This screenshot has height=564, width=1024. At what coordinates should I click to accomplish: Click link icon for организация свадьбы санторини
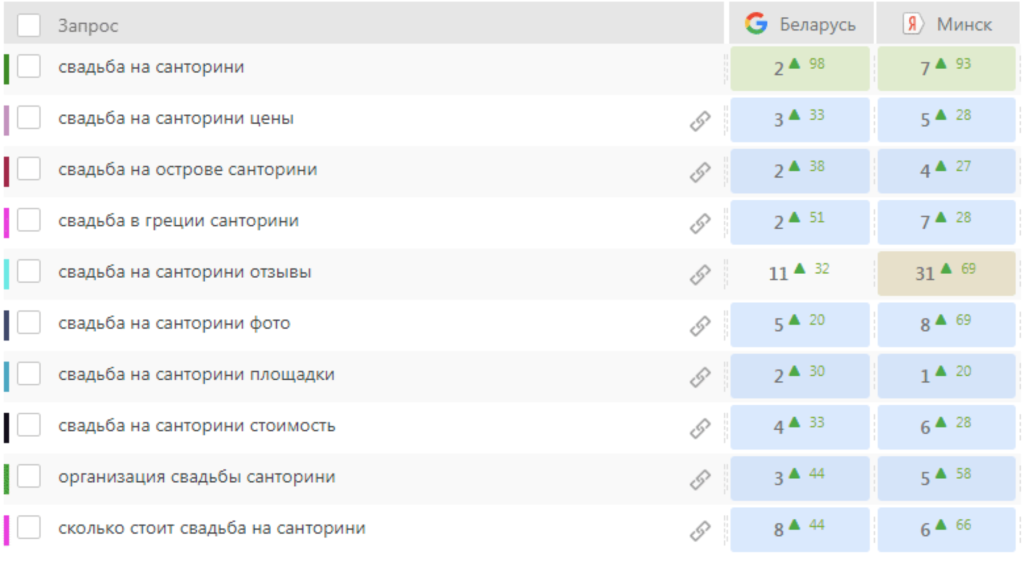[700, 480]
